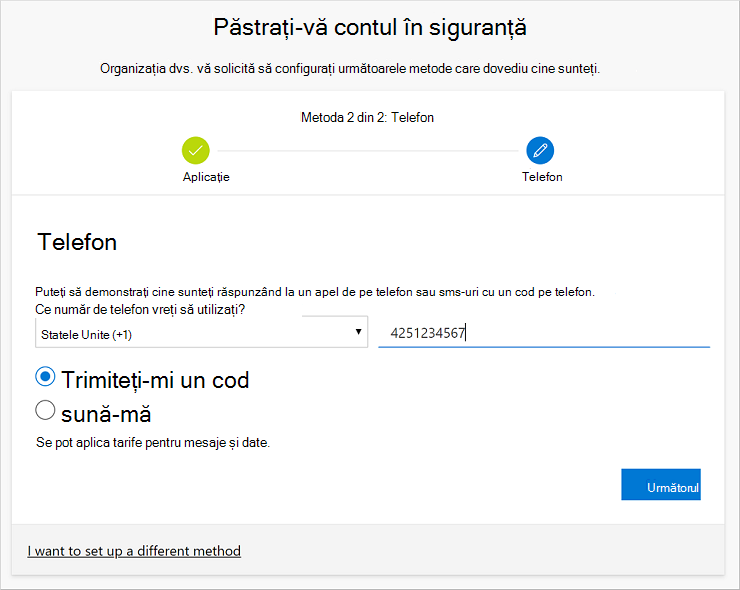This screenshot has width=740, height=590.
Task: Click the 'sună-mă' label text
Action: pos(106,414)
